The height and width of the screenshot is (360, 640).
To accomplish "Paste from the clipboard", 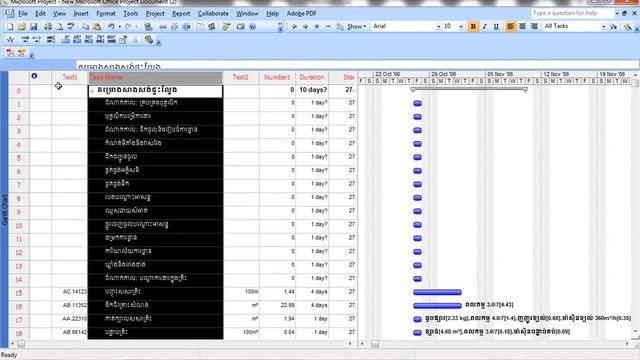I will pyautogui.click(x=97, y=27).
